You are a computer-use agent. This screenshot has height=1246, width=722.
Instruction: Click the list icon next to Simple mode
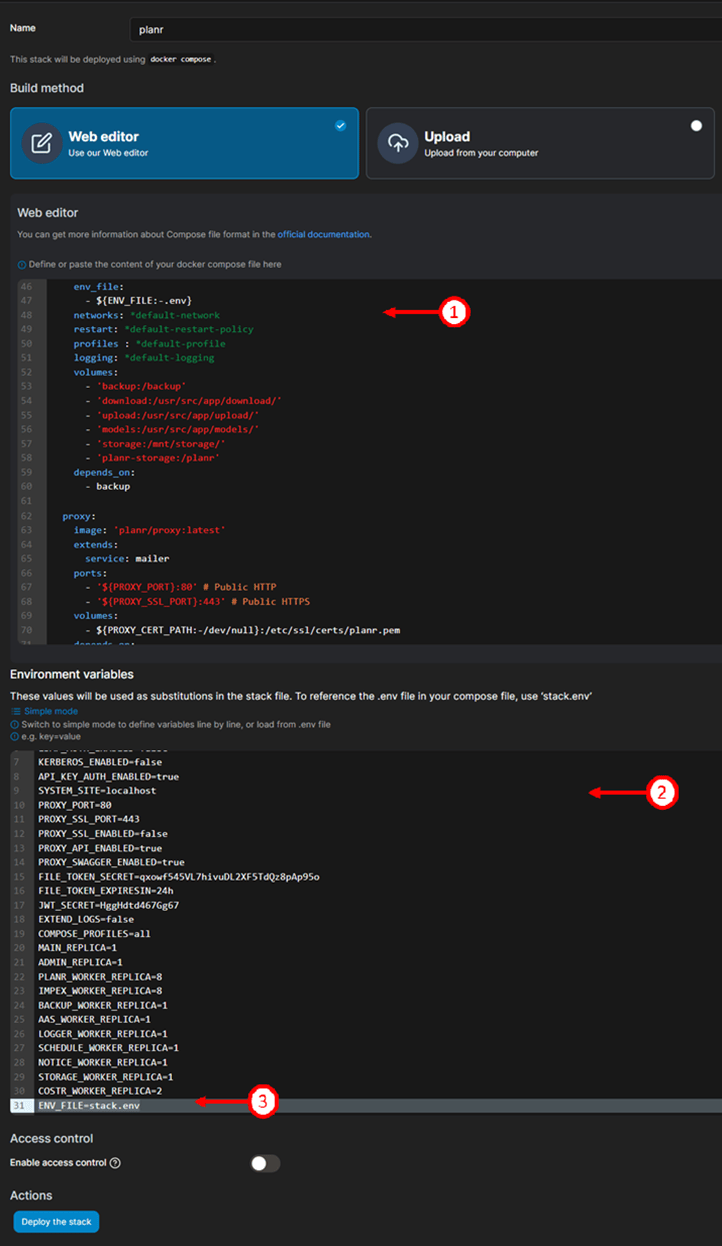(15, 711)
